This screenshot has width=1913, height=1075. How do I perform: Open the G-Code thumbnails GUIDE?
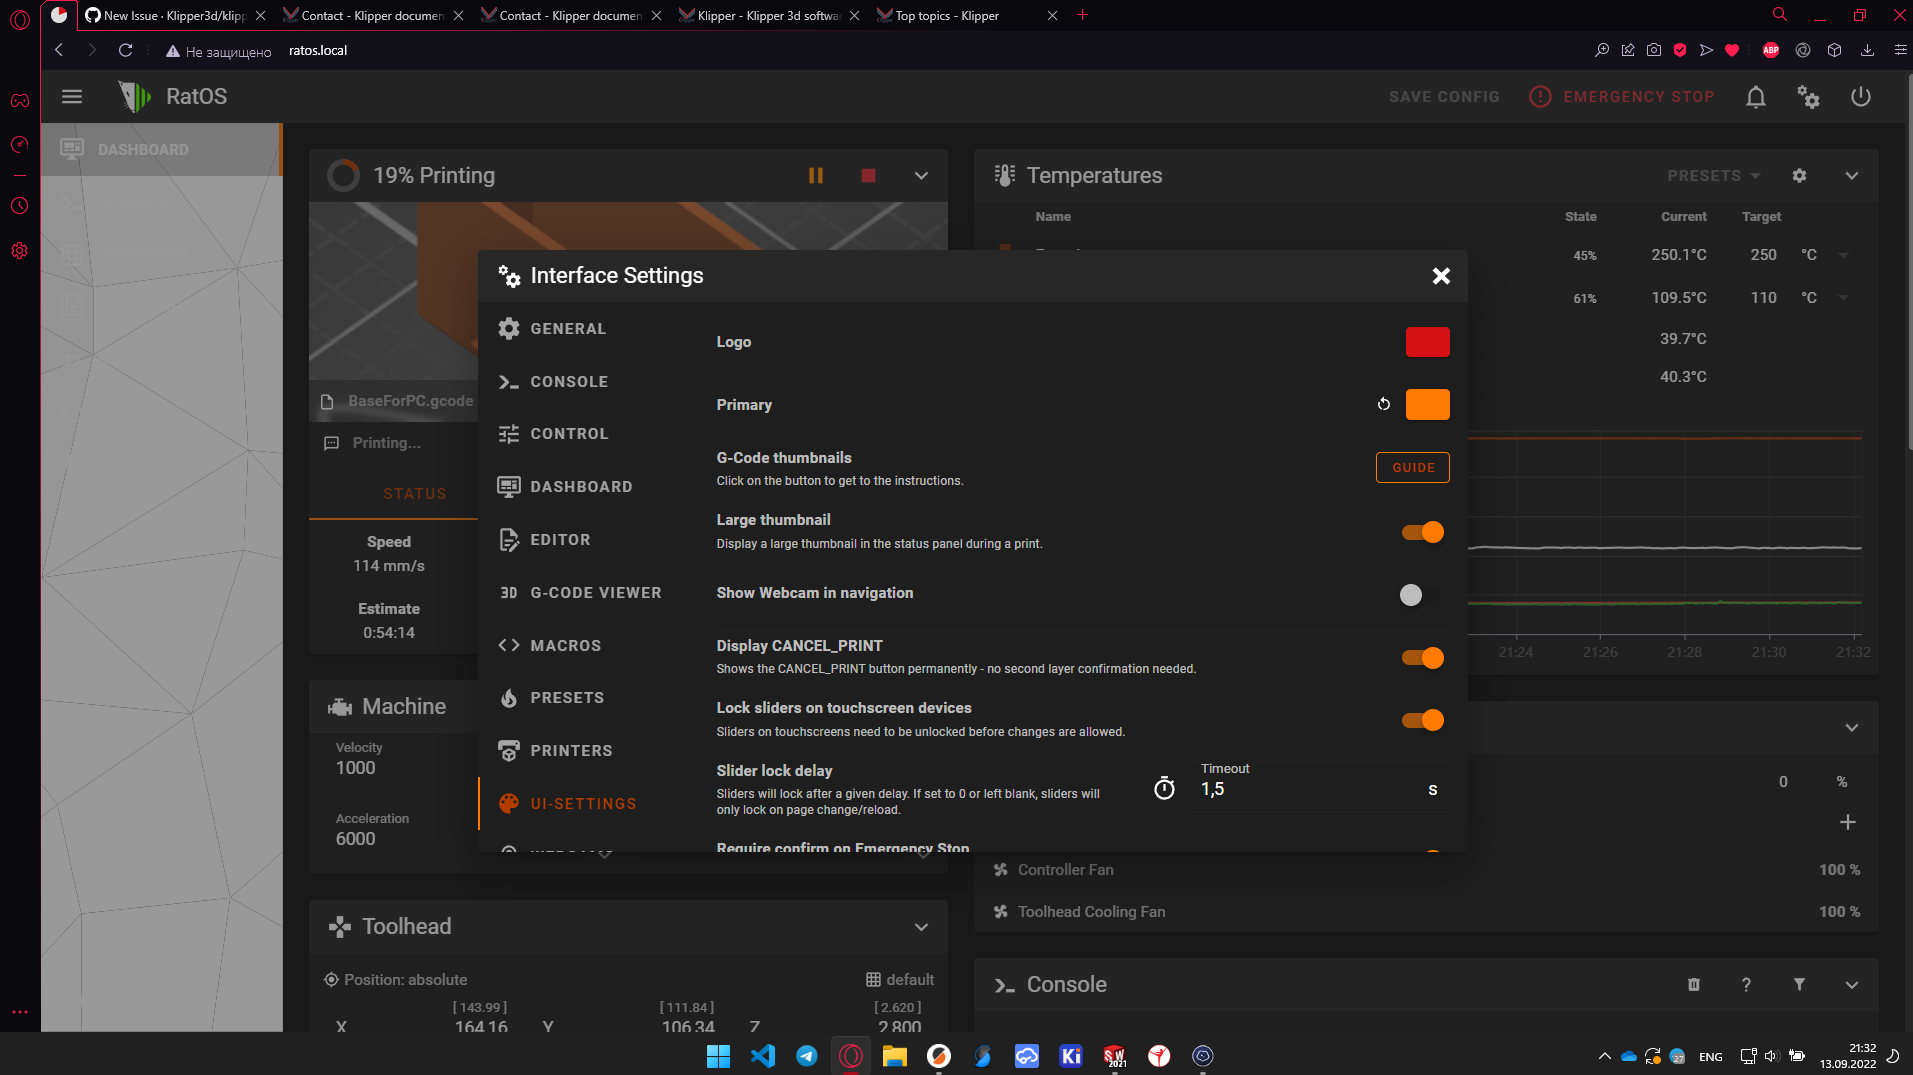1412,467
